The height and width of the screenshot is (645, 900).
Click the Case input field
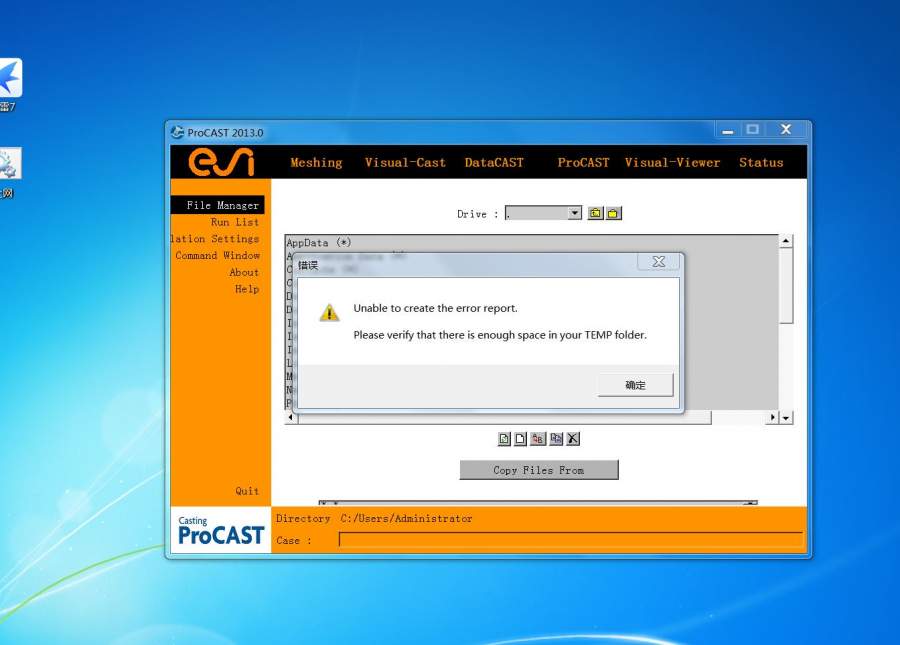[571, 540]
